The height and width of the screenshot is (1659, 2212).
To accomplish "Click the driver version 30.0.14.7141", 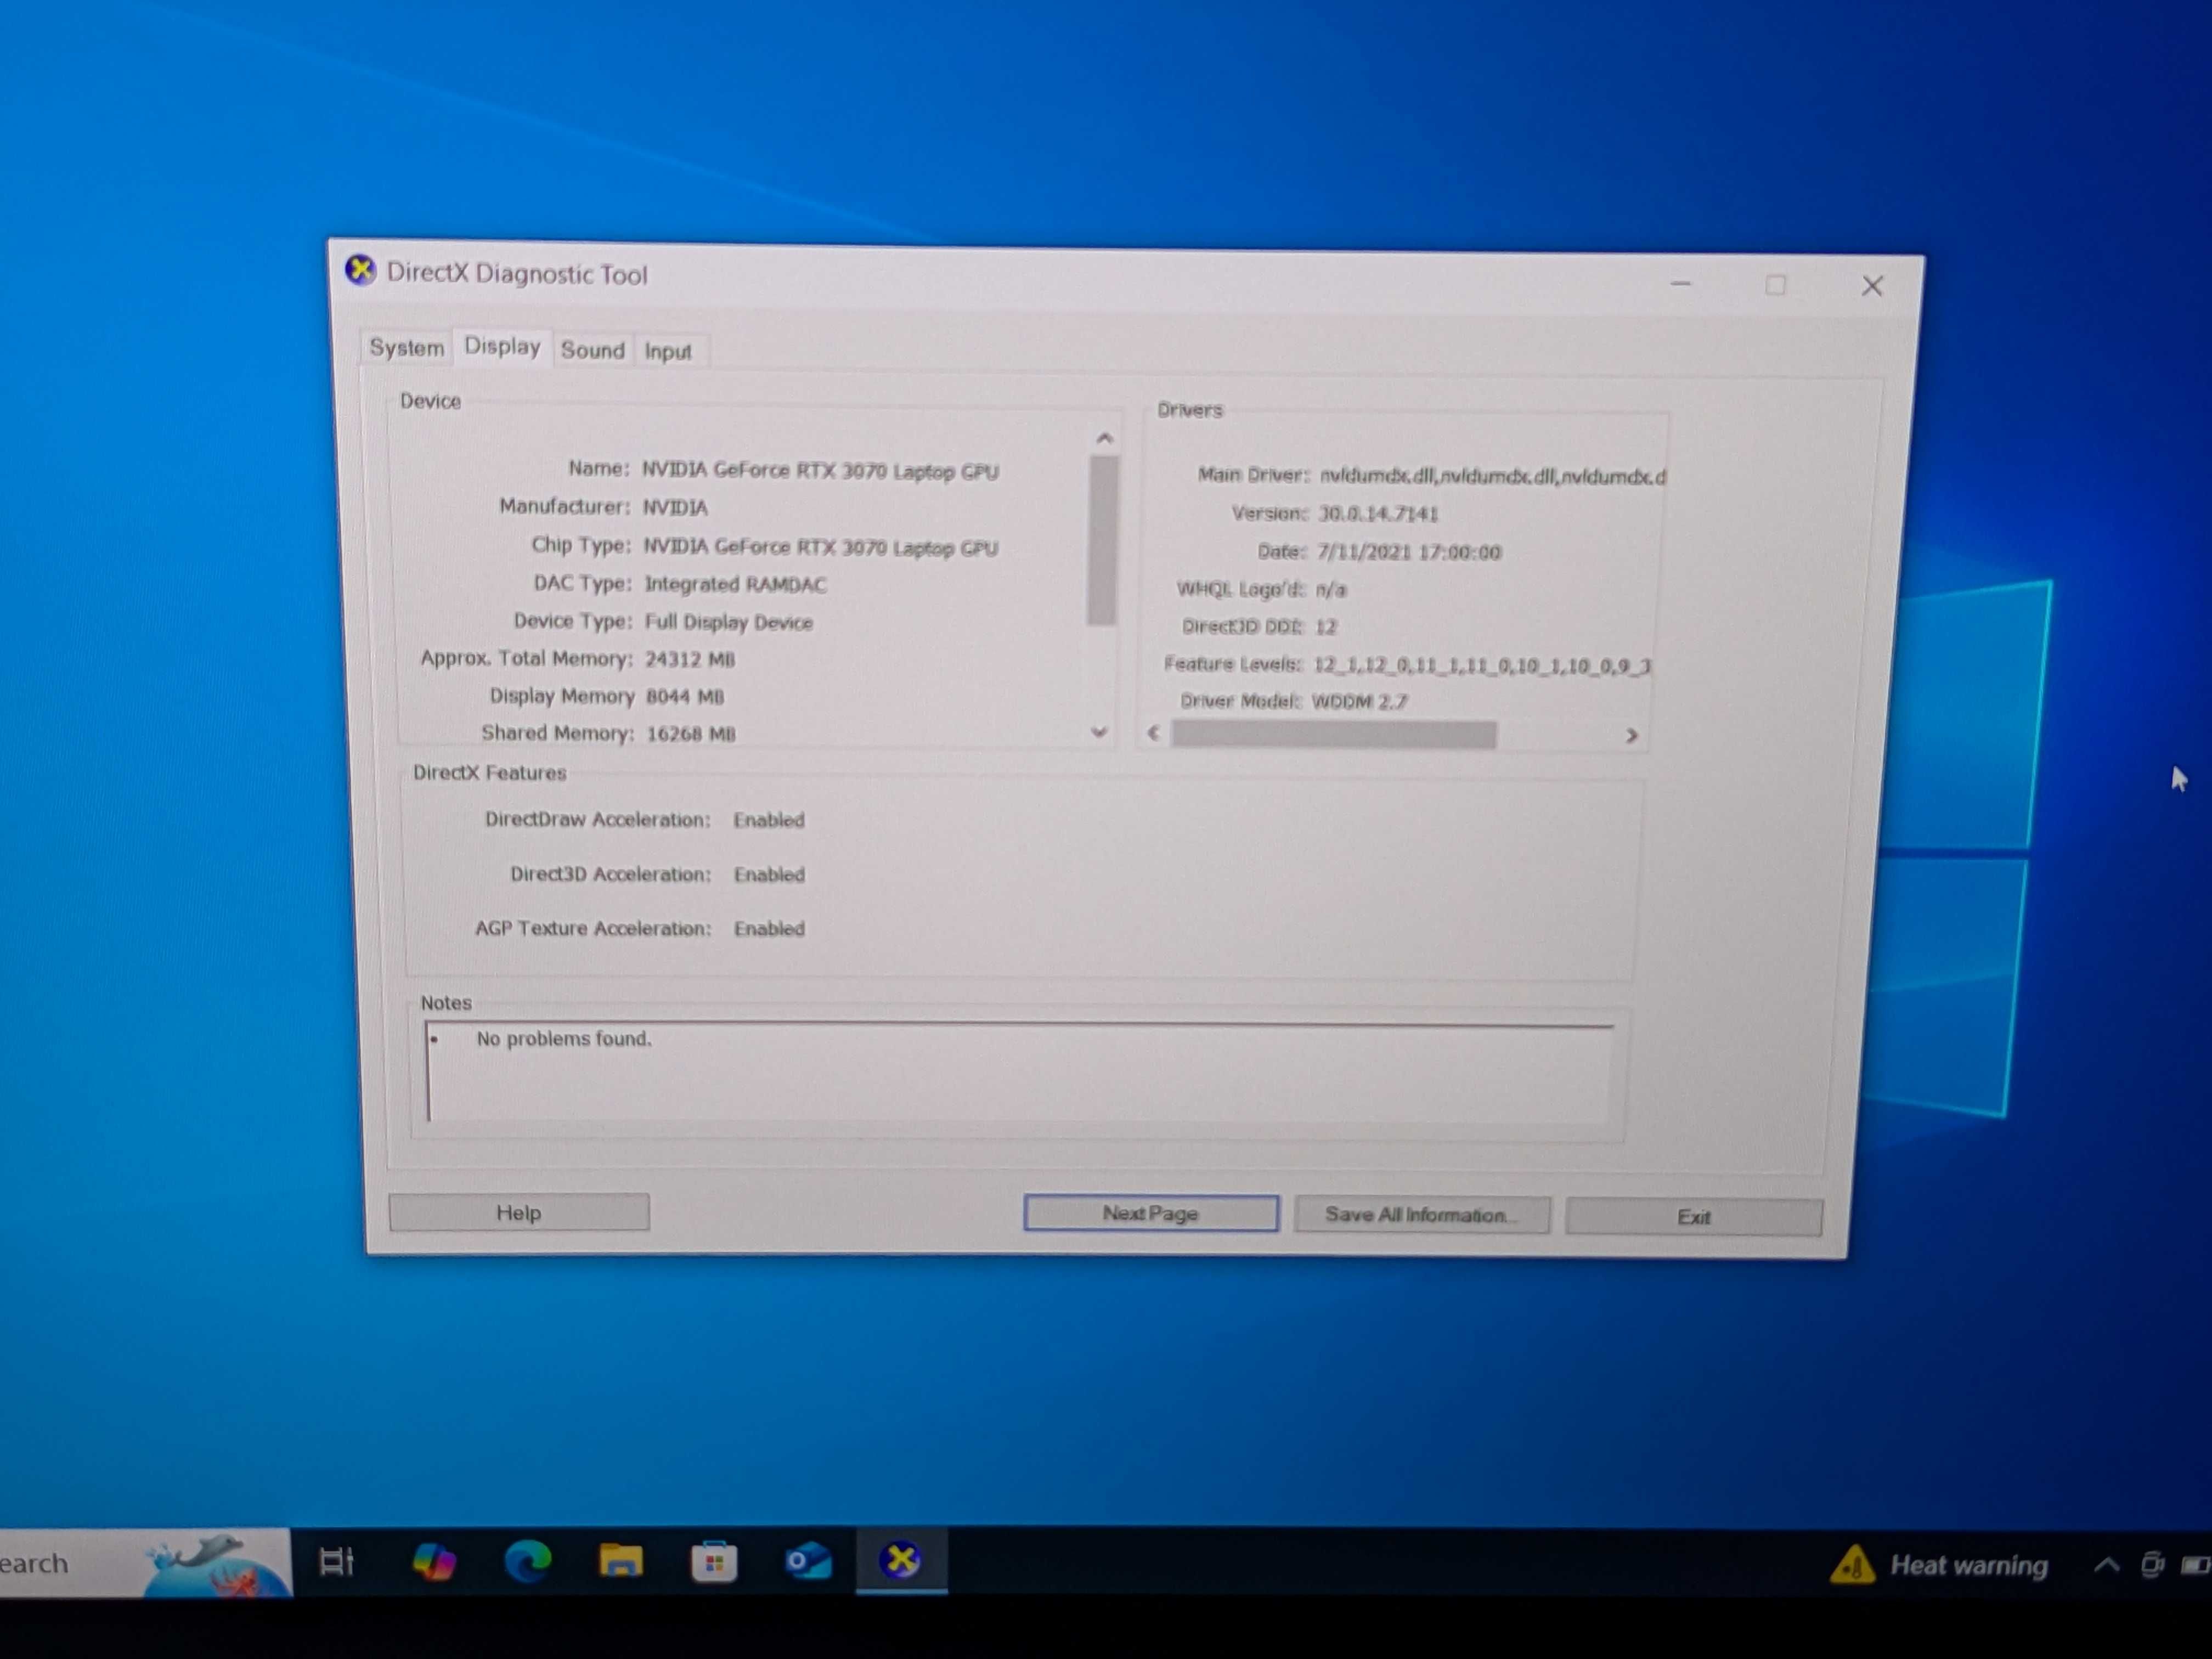I will [x=1378, y=514].
